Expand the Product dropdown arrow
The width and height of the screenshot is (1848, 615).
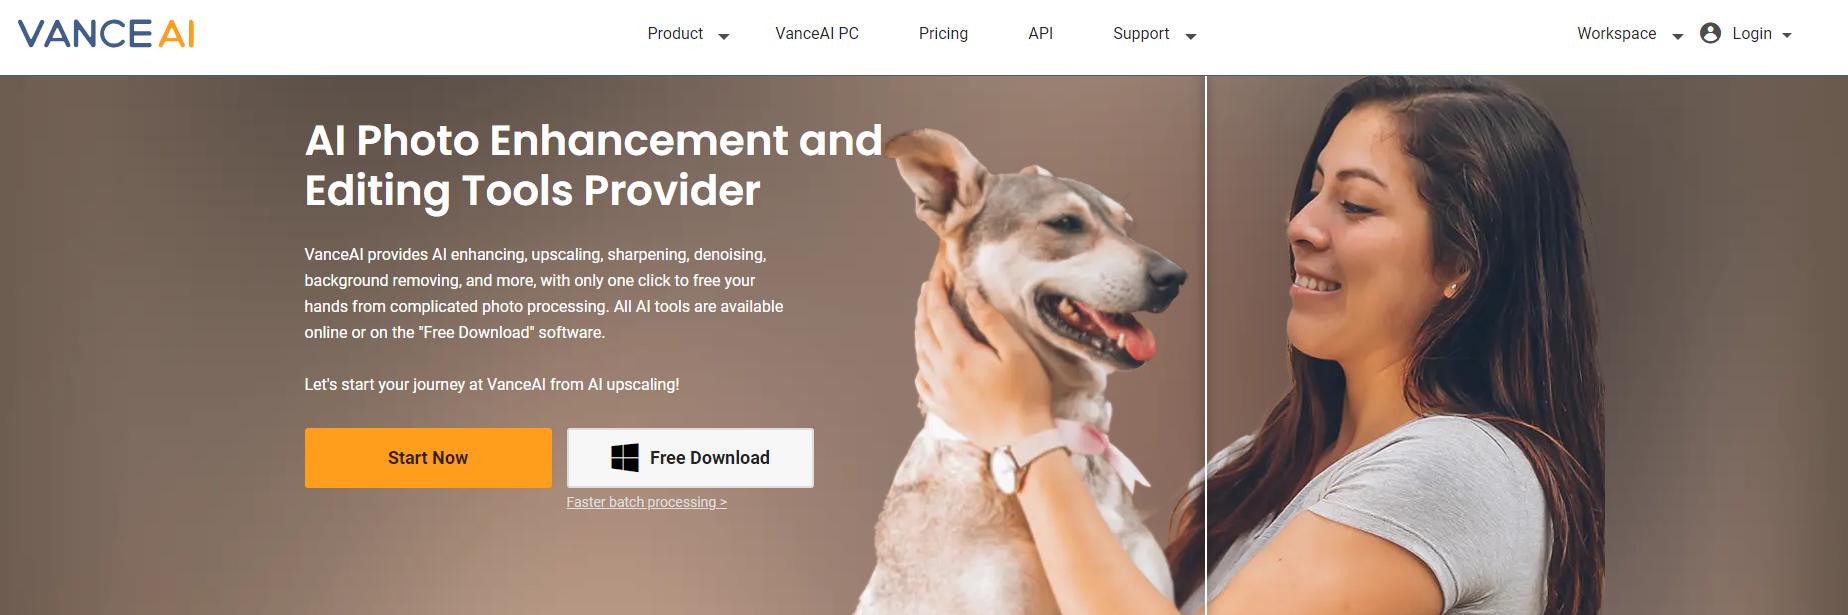coord(724,36)
